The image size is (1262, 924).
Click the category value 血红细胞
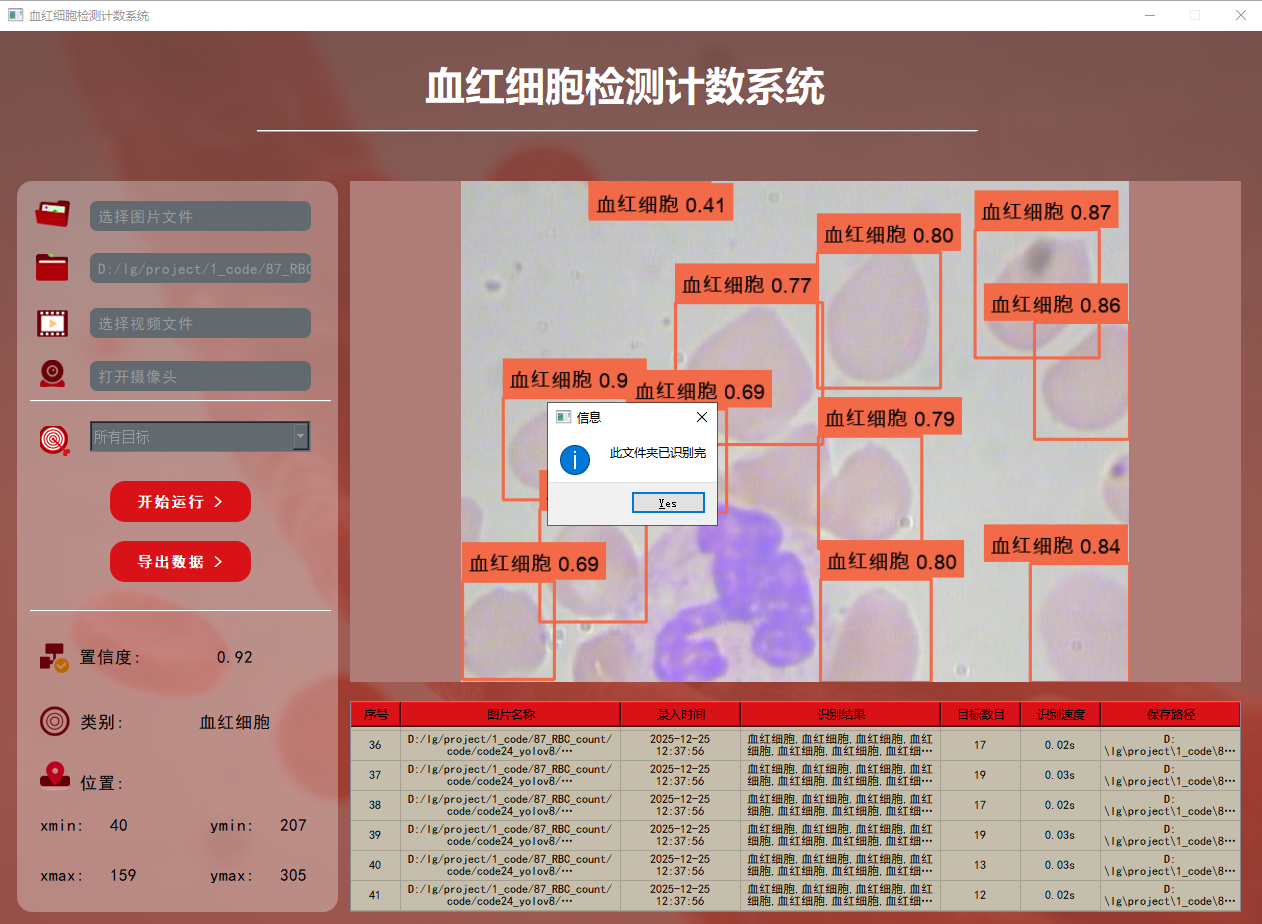click(235, 722)
